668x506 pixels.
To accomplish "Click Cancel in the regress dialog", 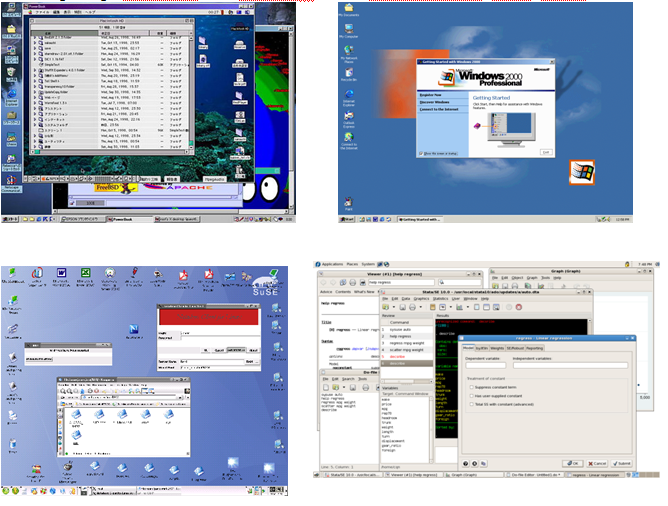I will [x=597, y=463].
